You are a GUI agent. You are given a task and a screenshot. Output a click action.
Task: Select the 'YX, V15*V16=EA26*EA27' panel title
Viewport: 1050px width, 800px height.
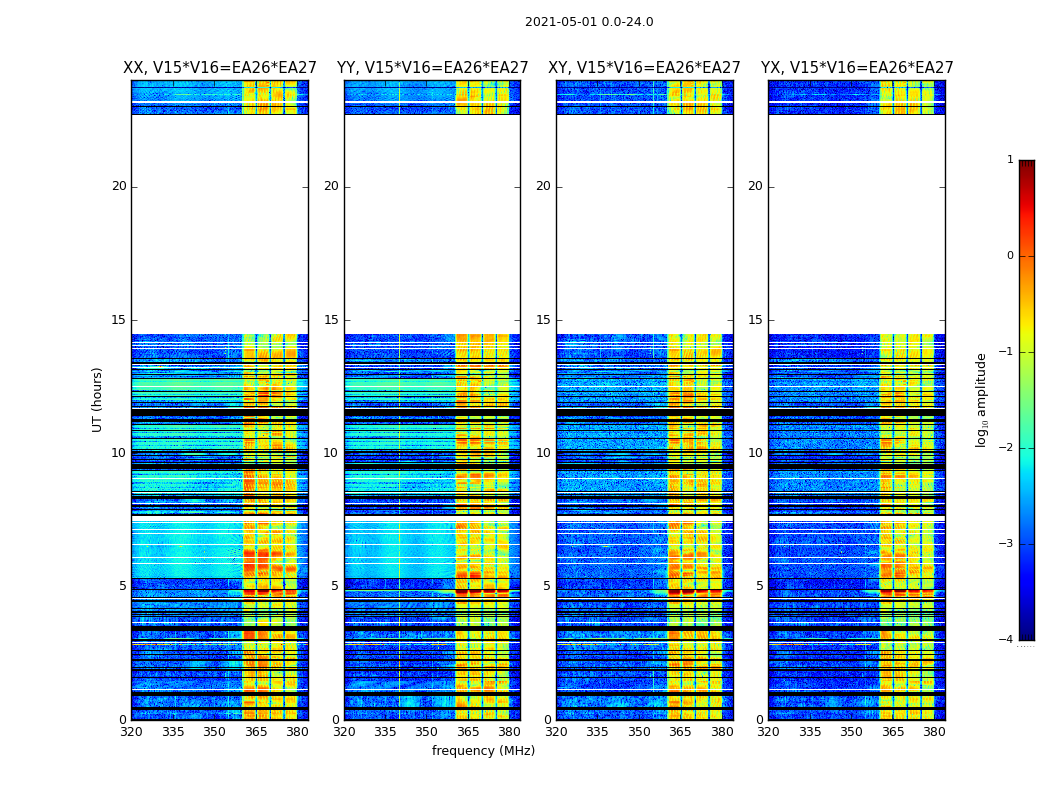click(856, 68)
